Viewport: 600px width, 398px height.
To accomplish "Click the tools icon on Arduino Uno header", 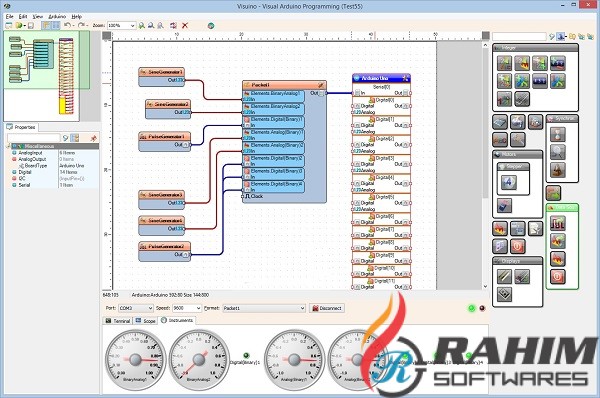I will (405, 78).
